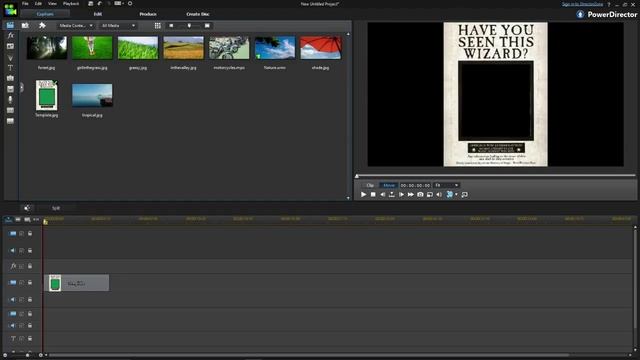Screen dimensions: 640x360
Task: Switch to the Create Disc tab
Action: (198, 14)
